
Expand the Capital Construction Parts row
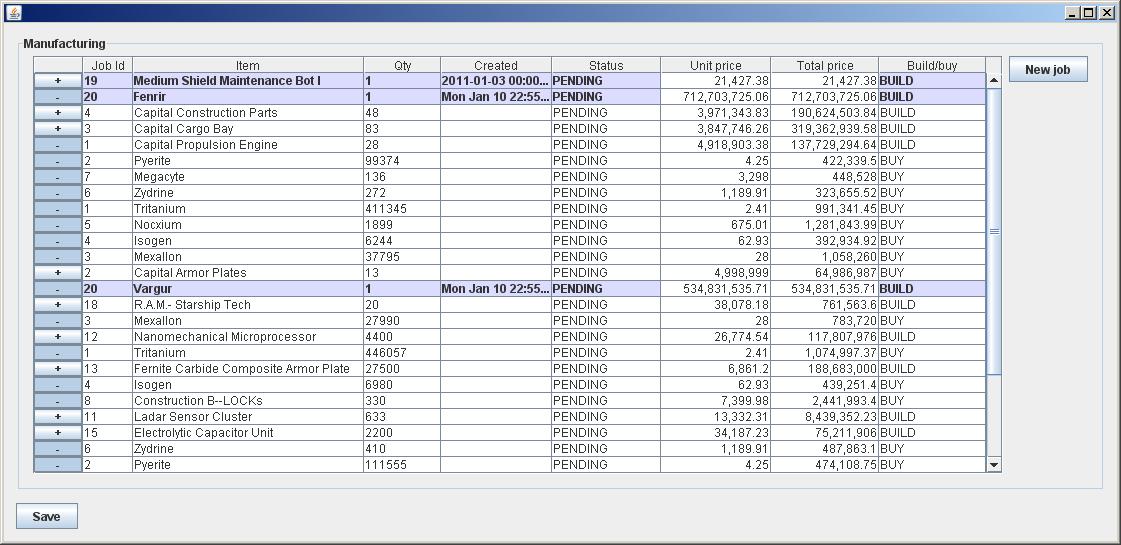(58, 113)
